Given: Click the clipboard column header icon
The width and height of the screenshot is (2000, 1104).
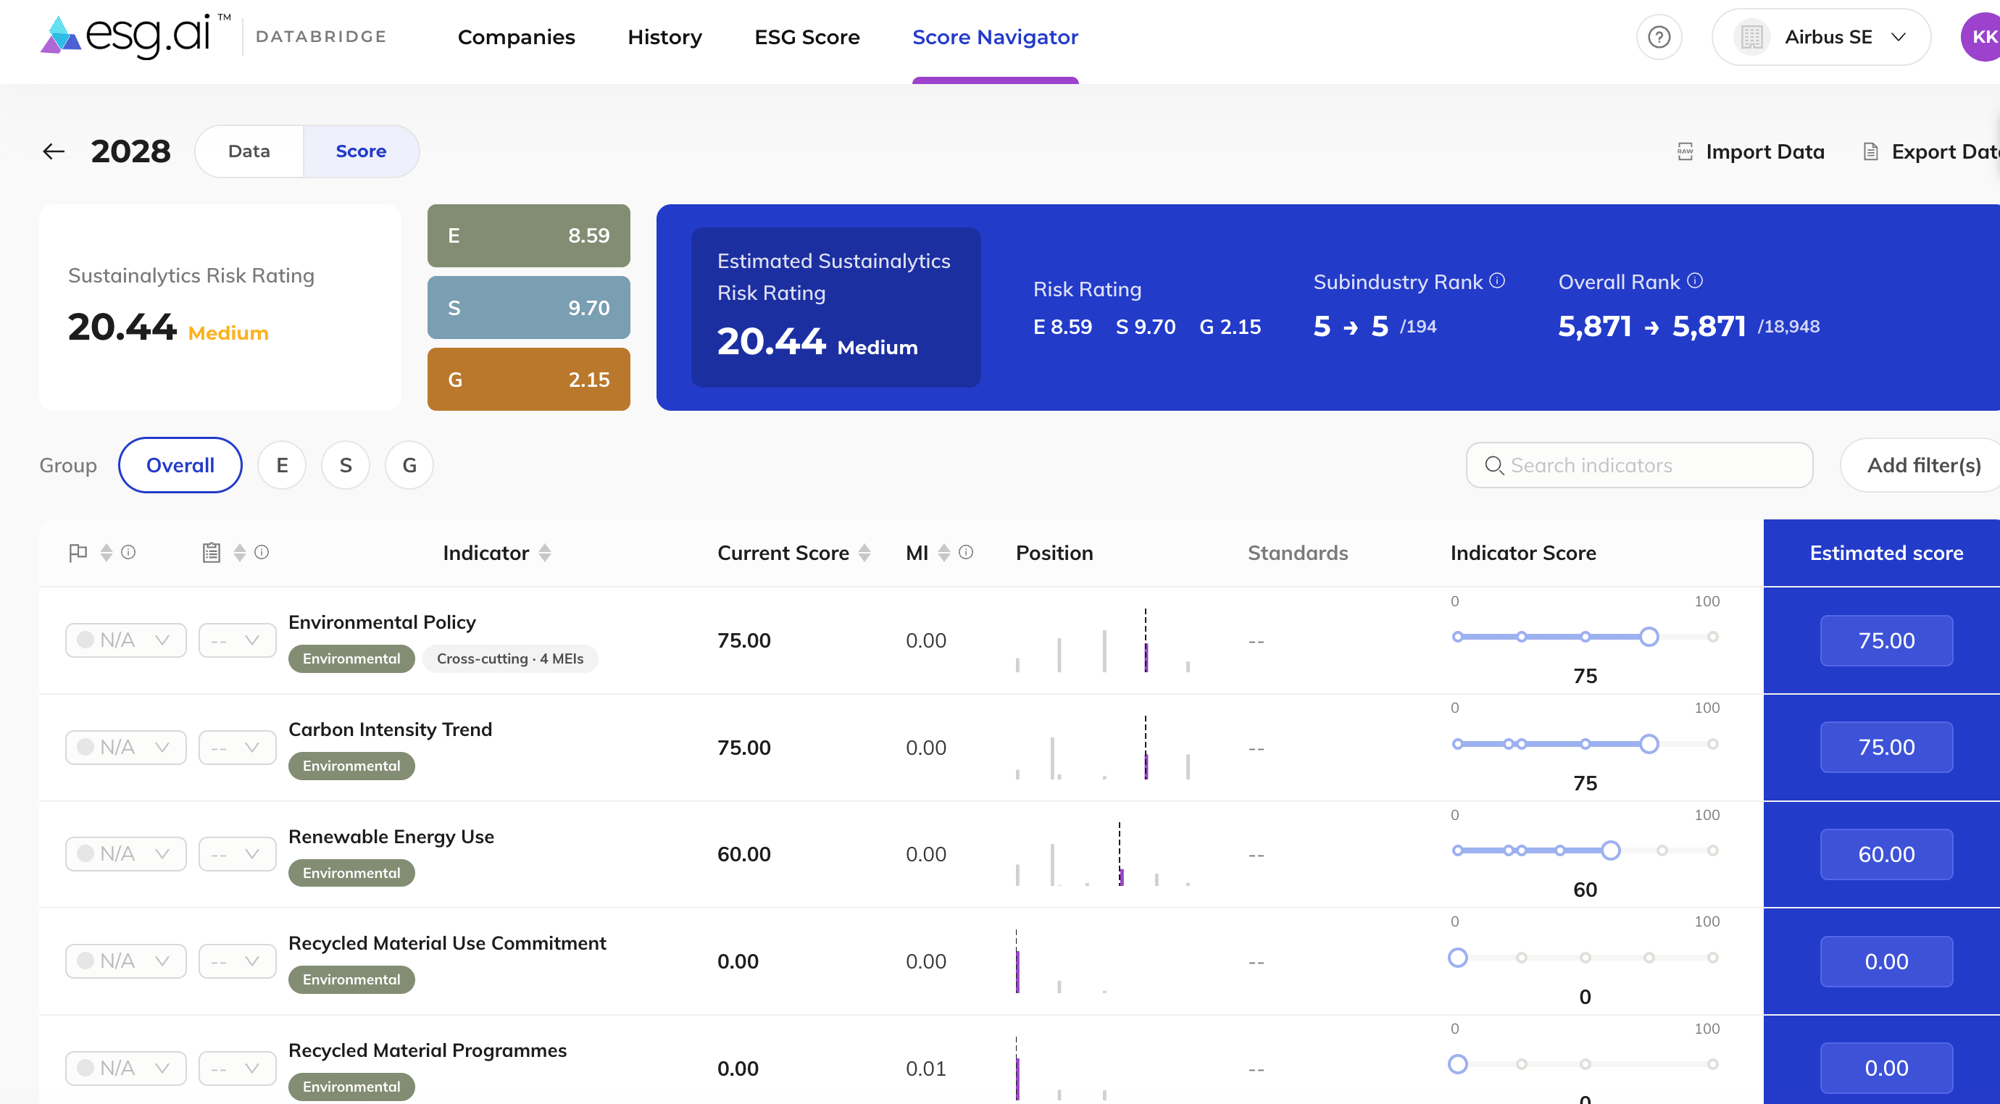Looking at the screenshot, I should [x=211, y=552].
